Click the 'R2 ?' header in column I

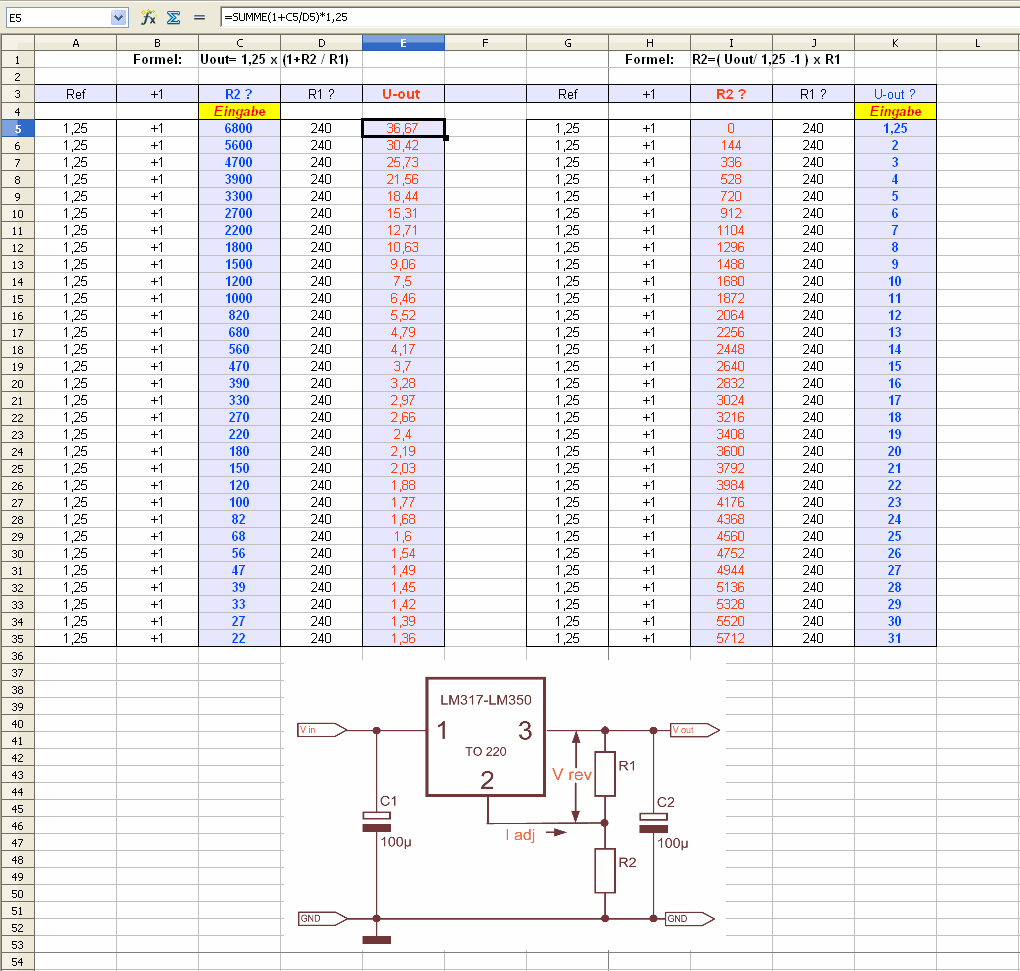731,94
